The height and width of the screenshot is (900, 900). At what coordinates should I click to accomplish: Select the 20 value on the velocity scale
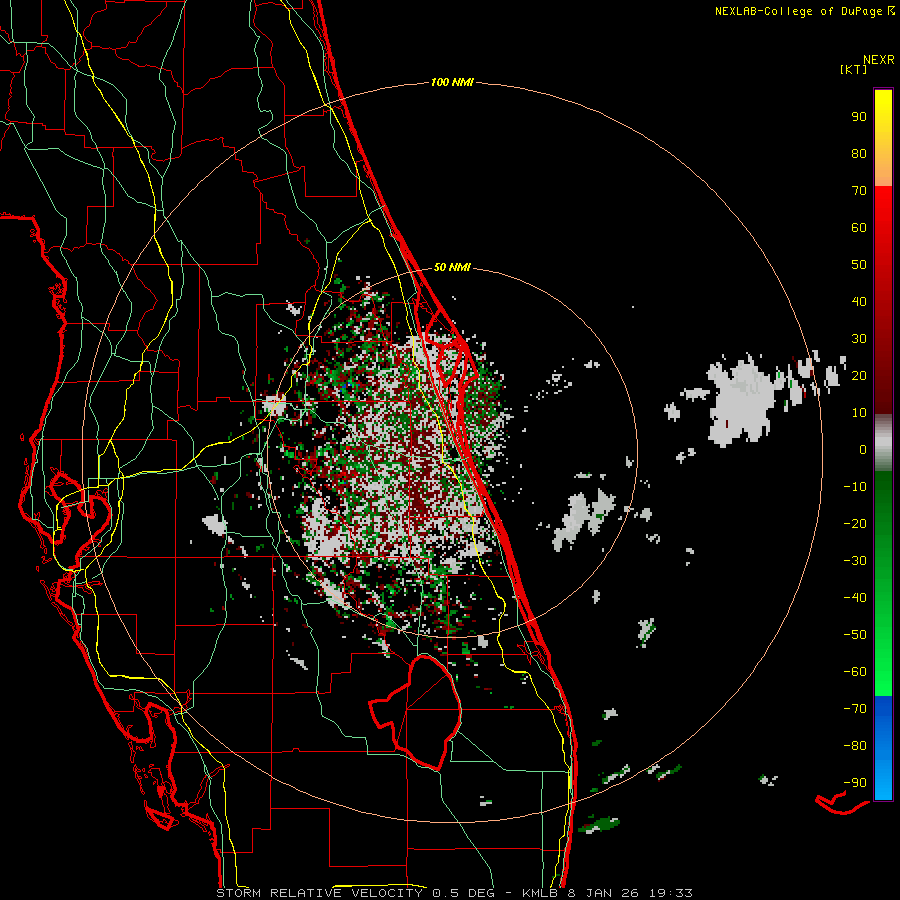(859, 375)
